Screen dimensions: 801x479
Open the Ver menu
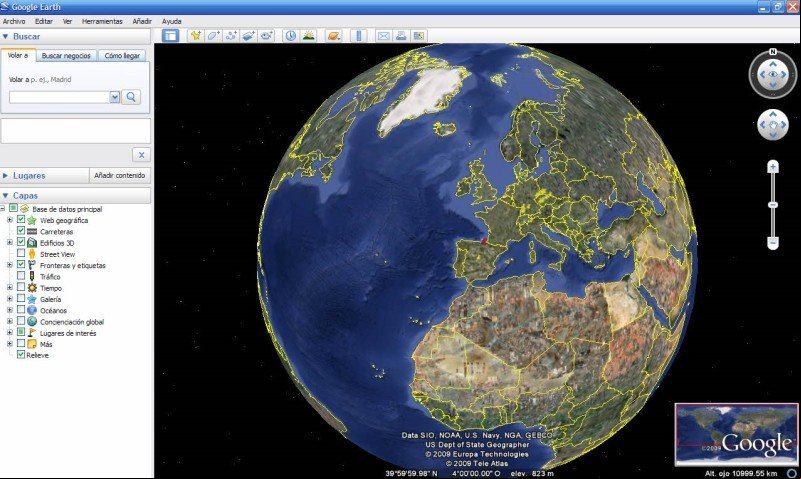pos(67,21)
